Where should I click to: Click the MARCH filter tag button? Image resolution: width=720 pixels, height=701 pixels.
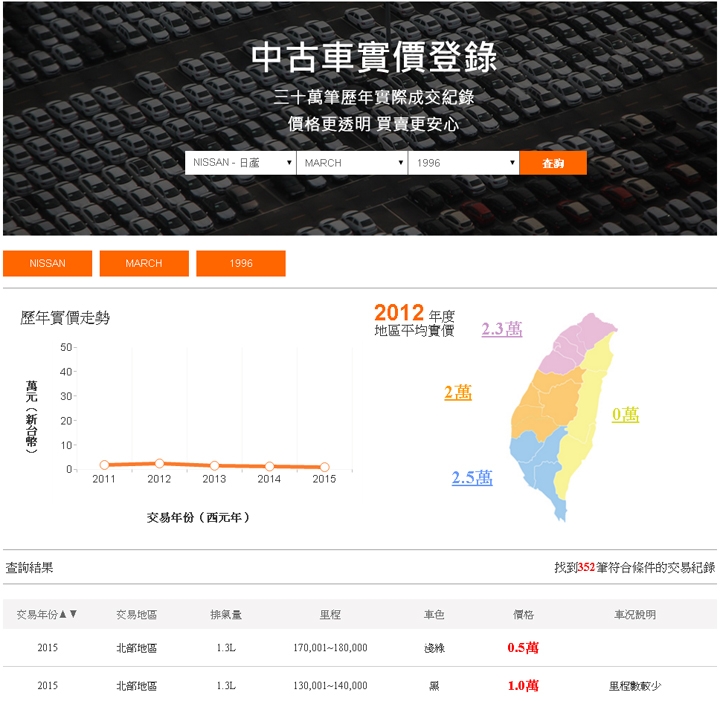click(144, 263)
